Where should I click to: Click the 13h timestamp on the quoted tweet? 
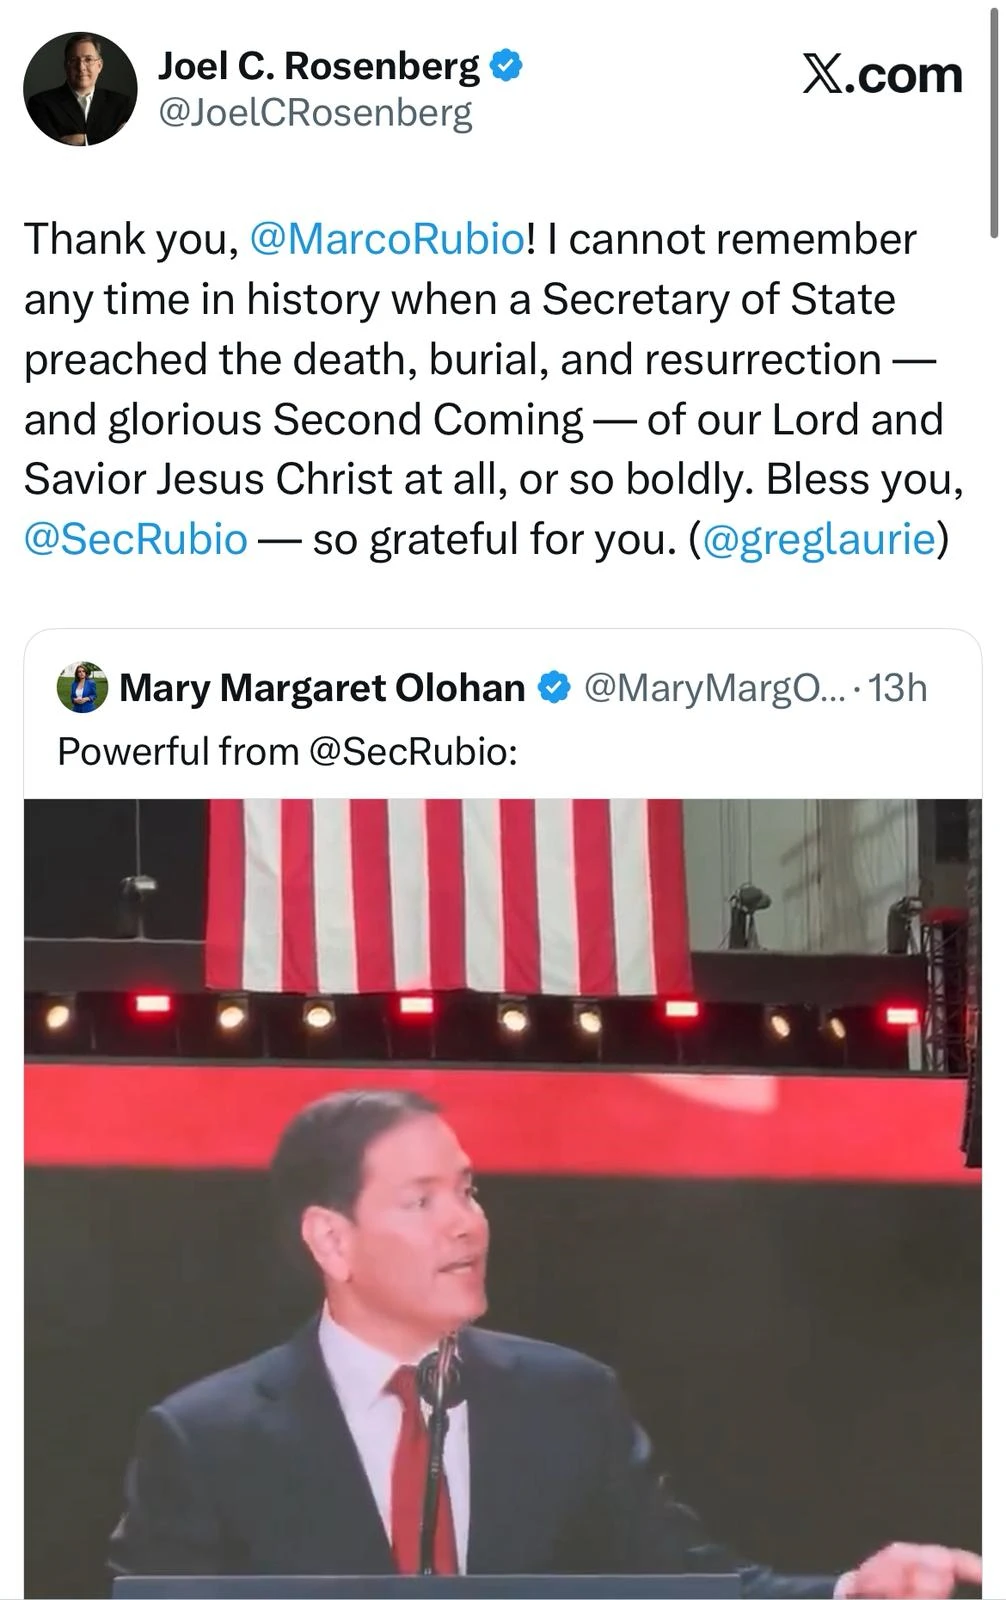tap(897, 688)
